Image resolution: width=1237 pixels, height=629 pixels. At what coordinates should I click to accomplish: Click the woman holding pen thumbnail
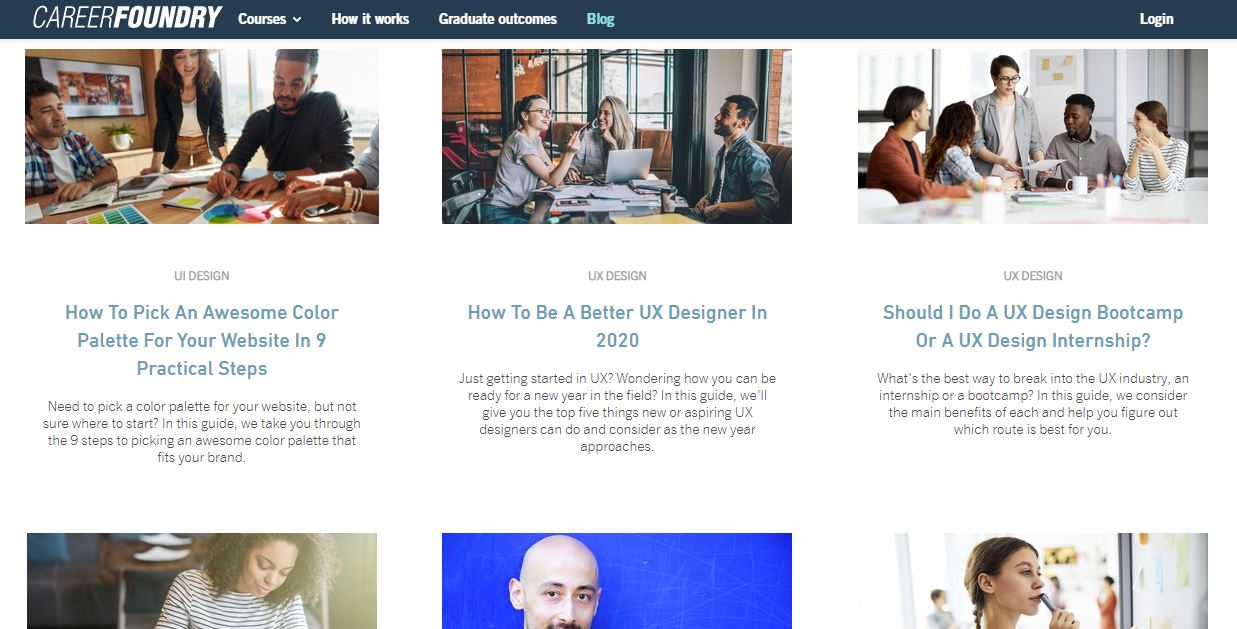tap(1033, 581)
